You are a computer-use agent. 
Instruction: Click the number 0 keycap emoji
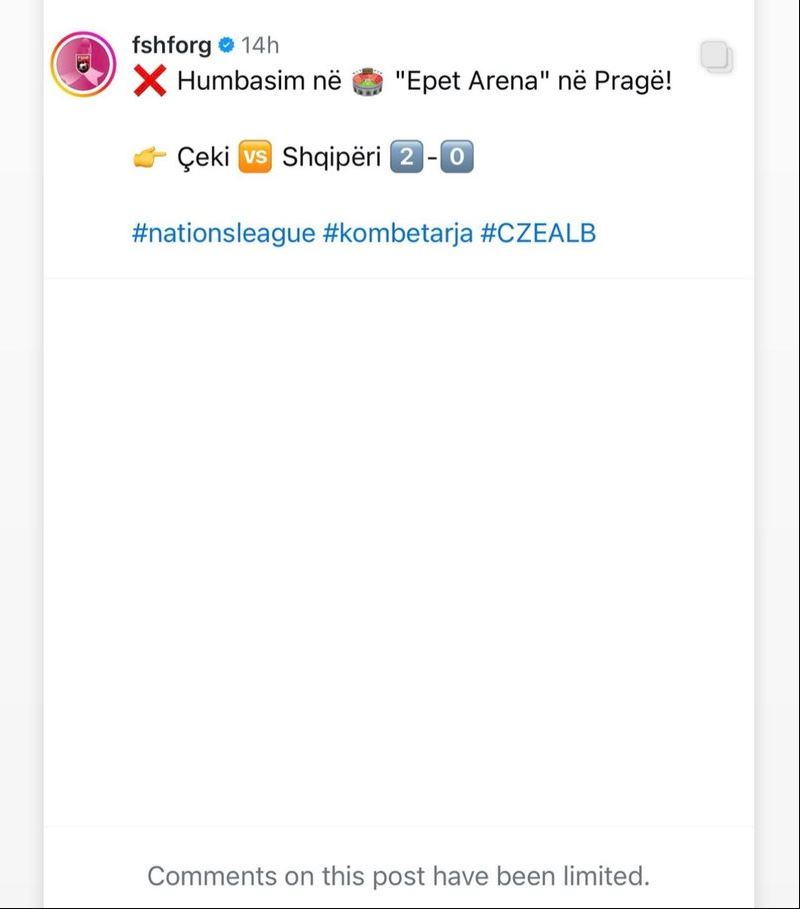pos(457,157)
